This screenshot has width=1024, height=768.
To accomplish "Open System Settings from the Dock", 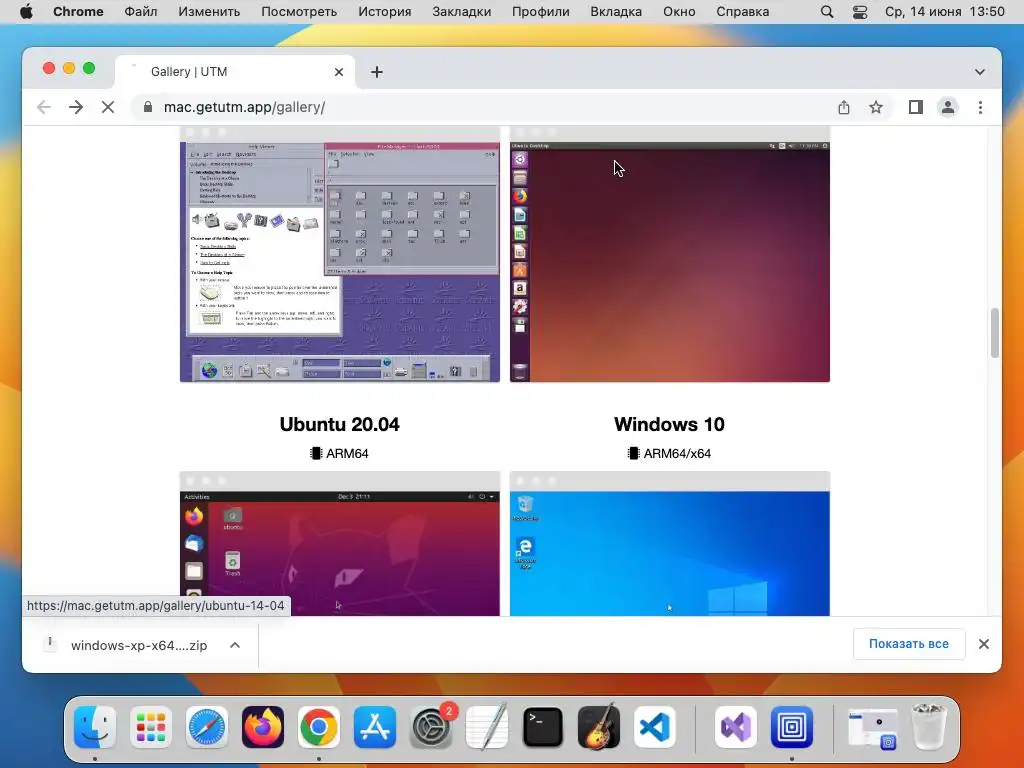I will [431, 727].
